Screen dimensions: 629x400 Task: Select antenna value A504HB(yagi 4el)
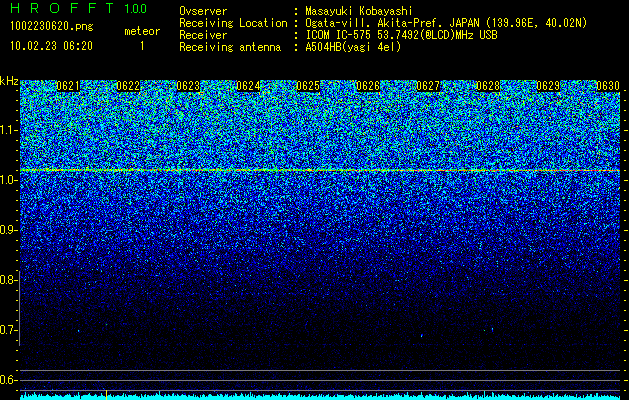pos(353,47)
